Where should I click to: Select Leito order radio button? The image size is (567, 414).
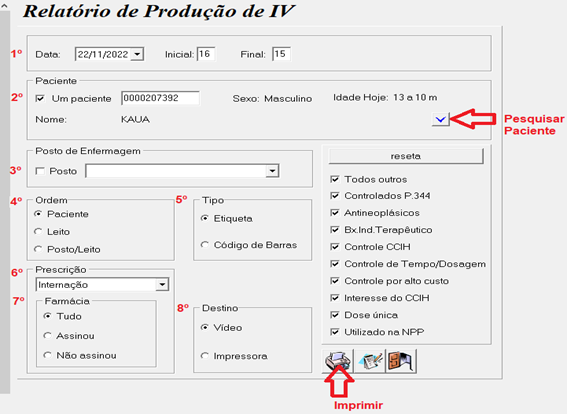(38, 231)
